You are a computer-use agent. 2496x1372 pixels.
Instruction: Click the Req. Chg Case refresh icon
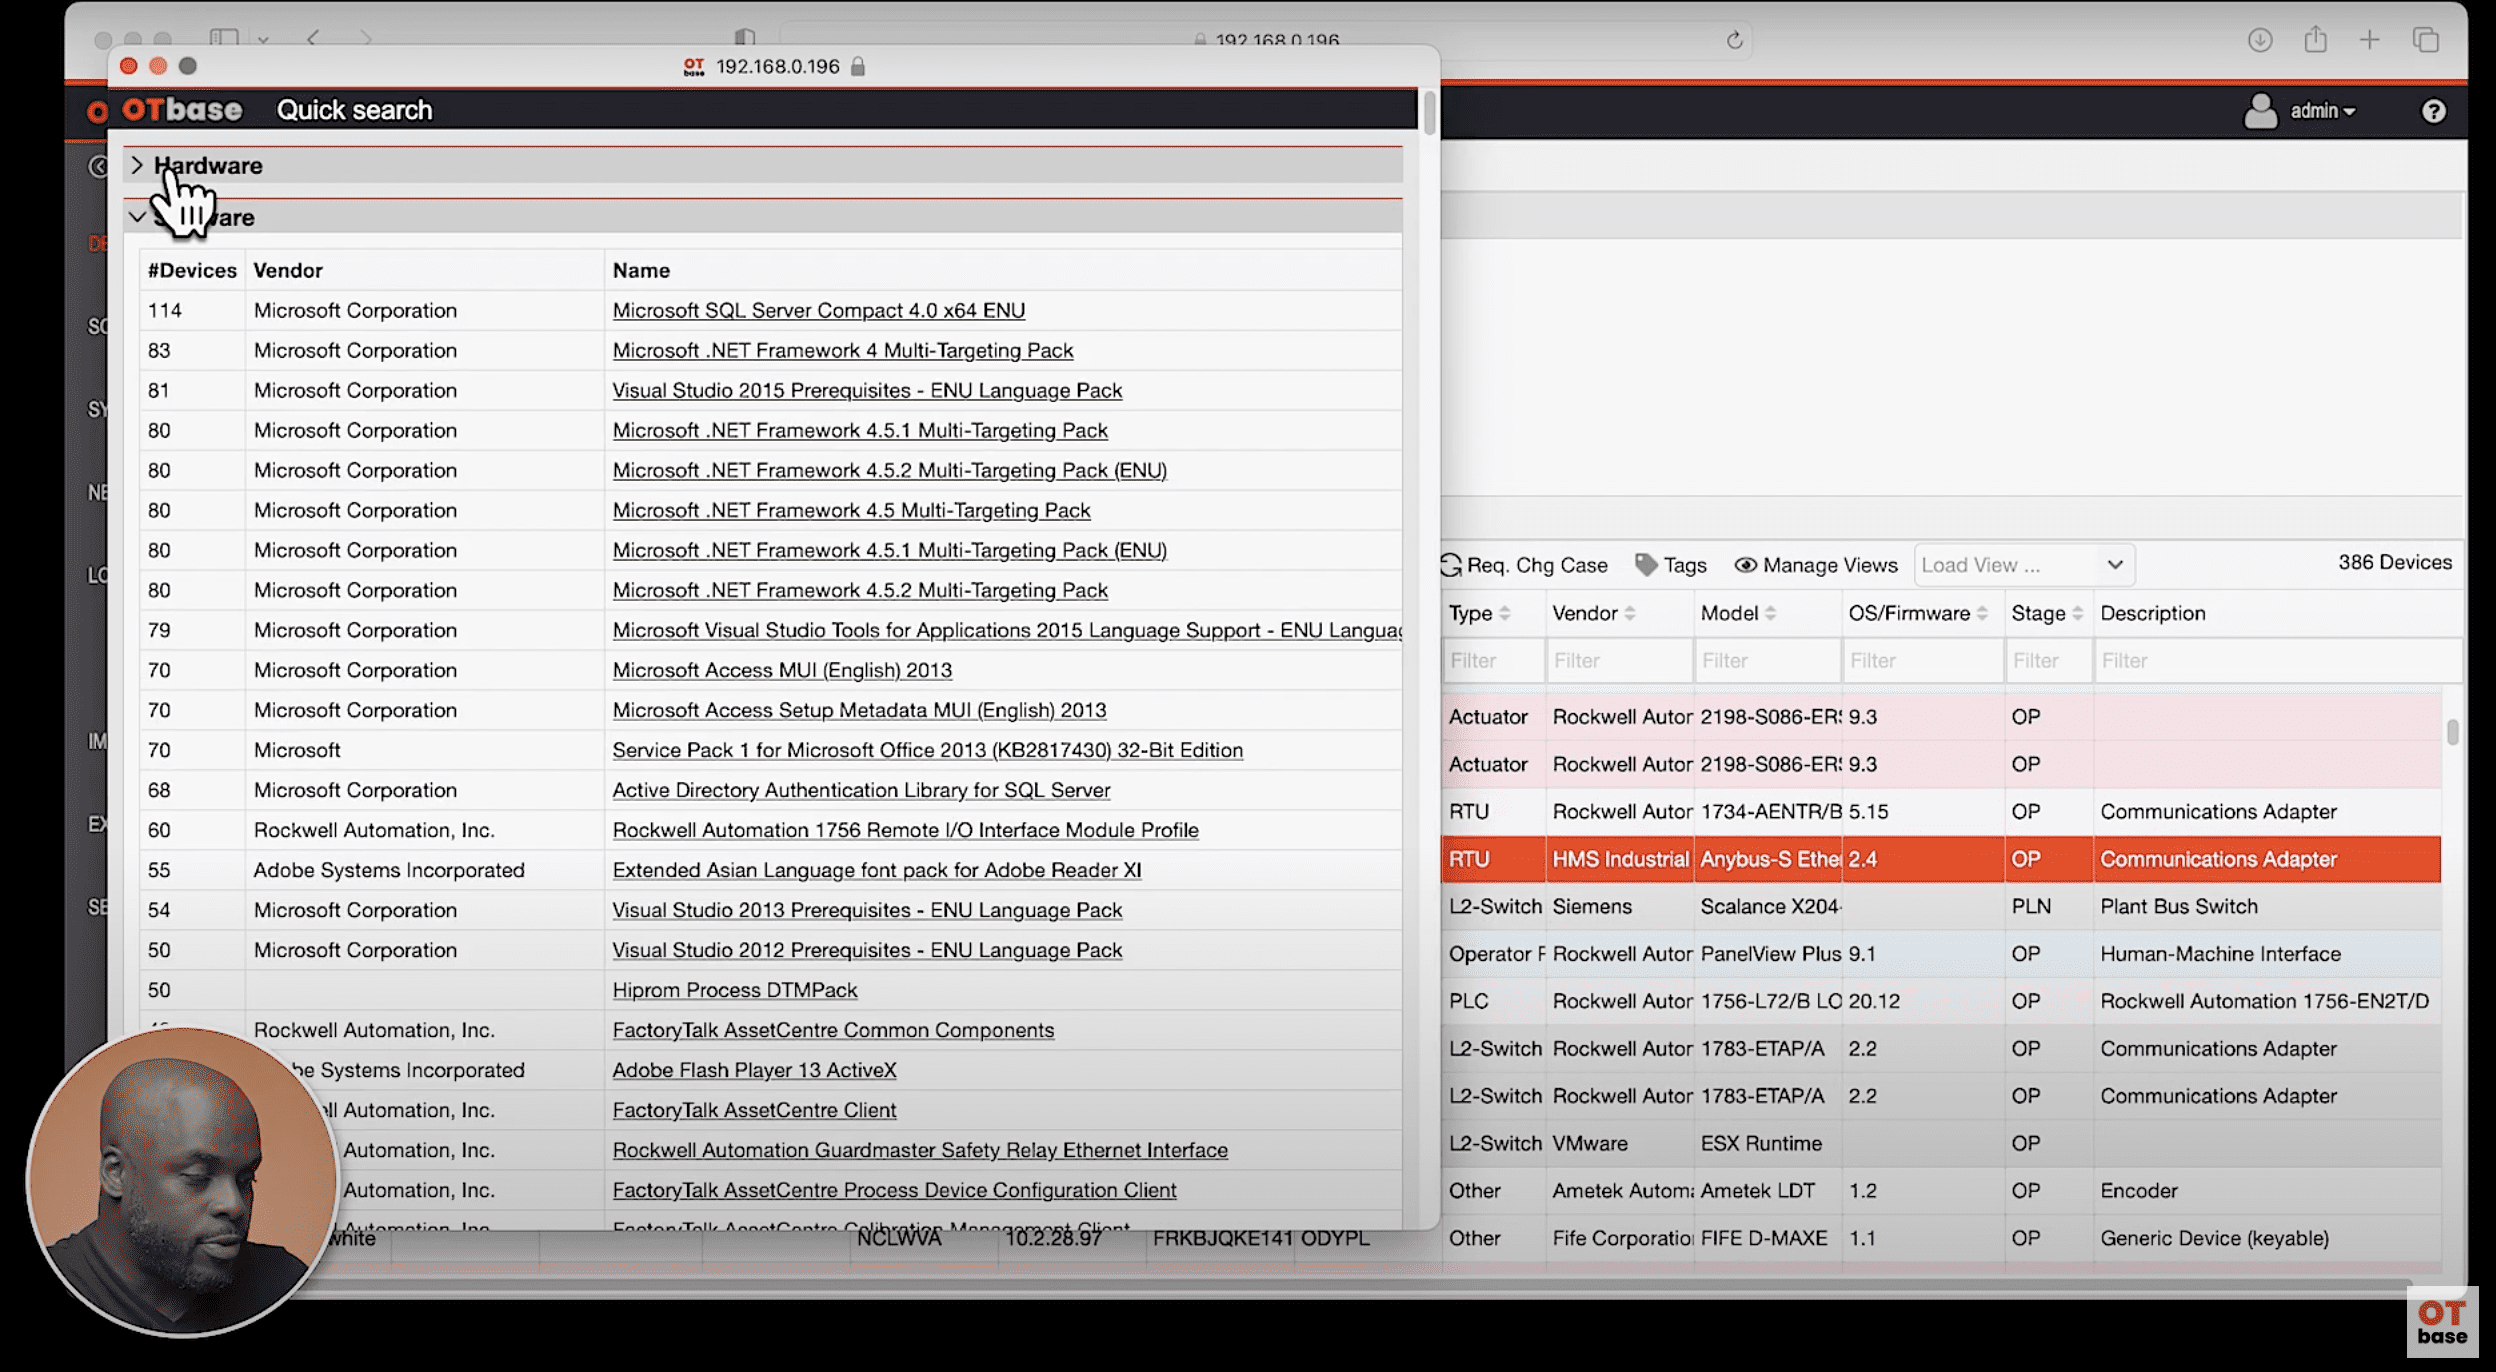point(1451,565)
